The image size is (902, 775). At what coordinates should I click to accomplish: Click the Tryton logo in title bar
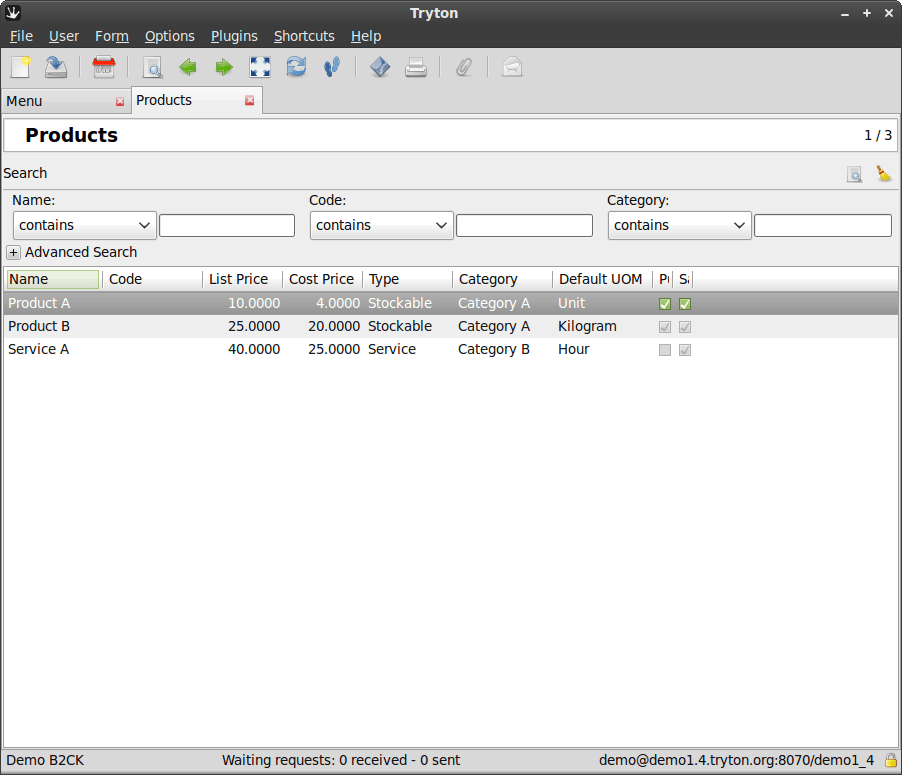(x=13, y=13)
